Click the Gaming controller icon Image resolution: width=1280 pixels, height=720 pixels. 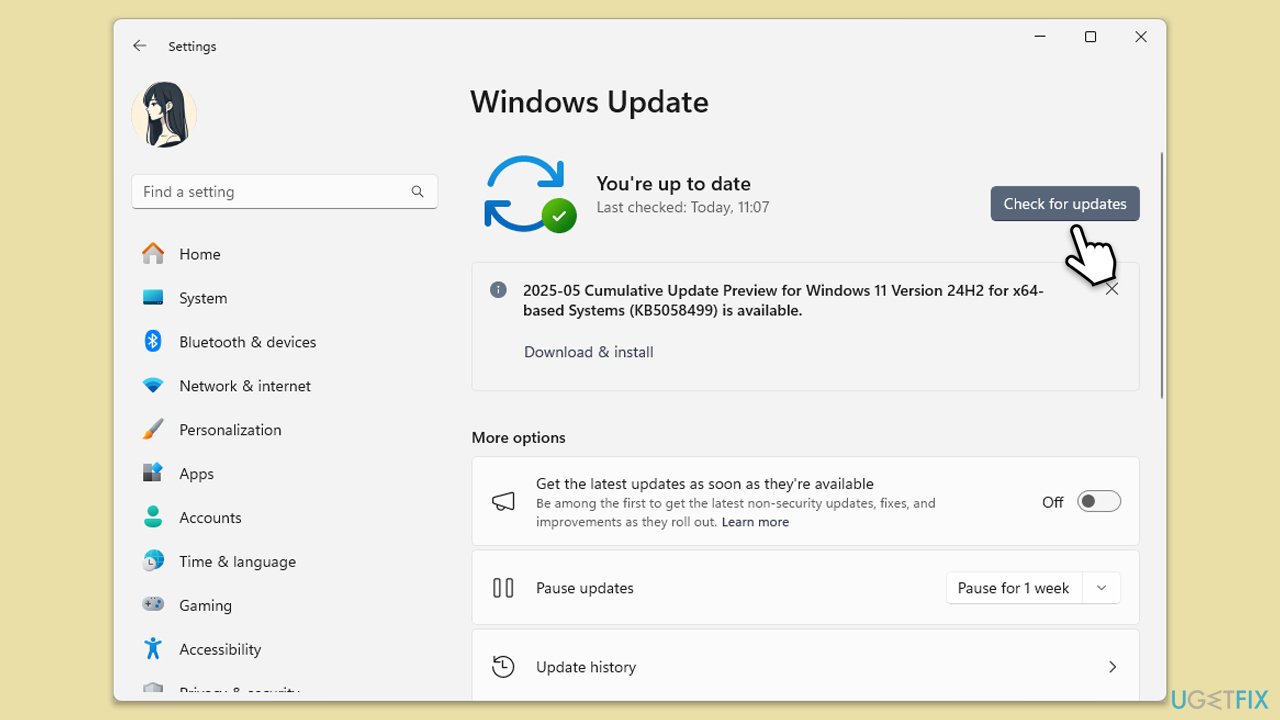pos(153,605)
